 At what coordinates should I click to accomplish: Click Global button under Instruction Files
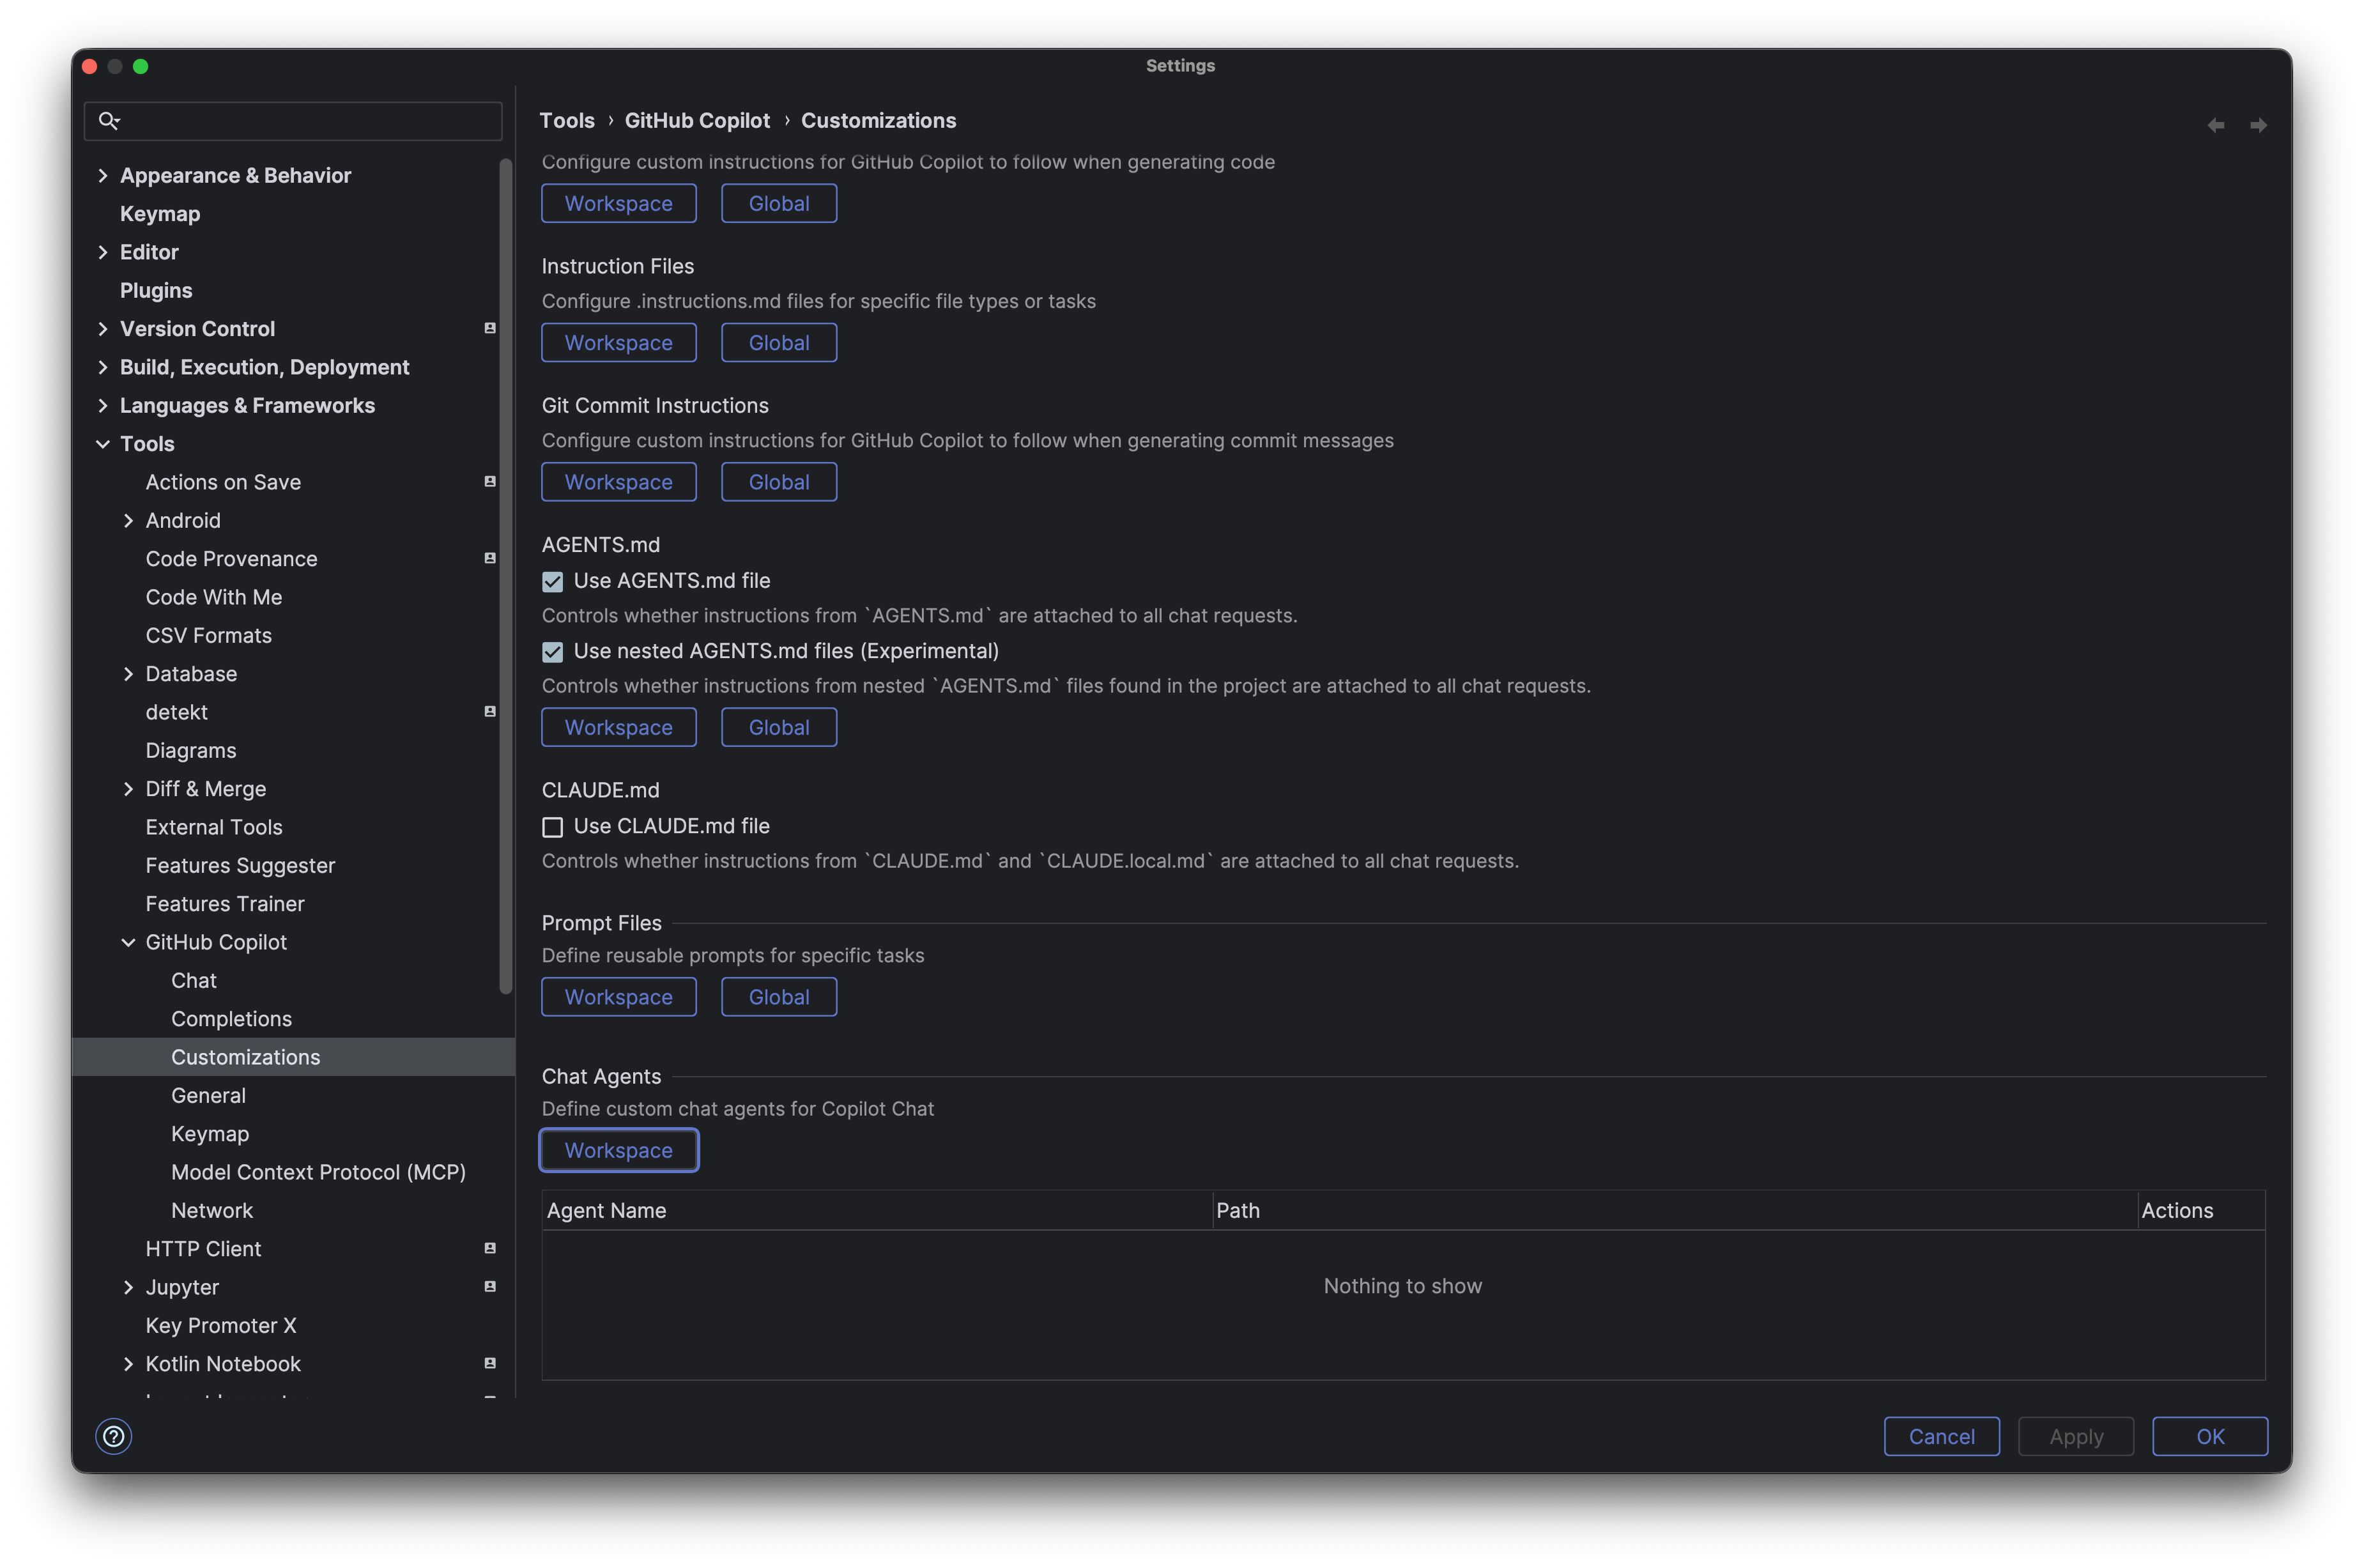coord(779,343)
